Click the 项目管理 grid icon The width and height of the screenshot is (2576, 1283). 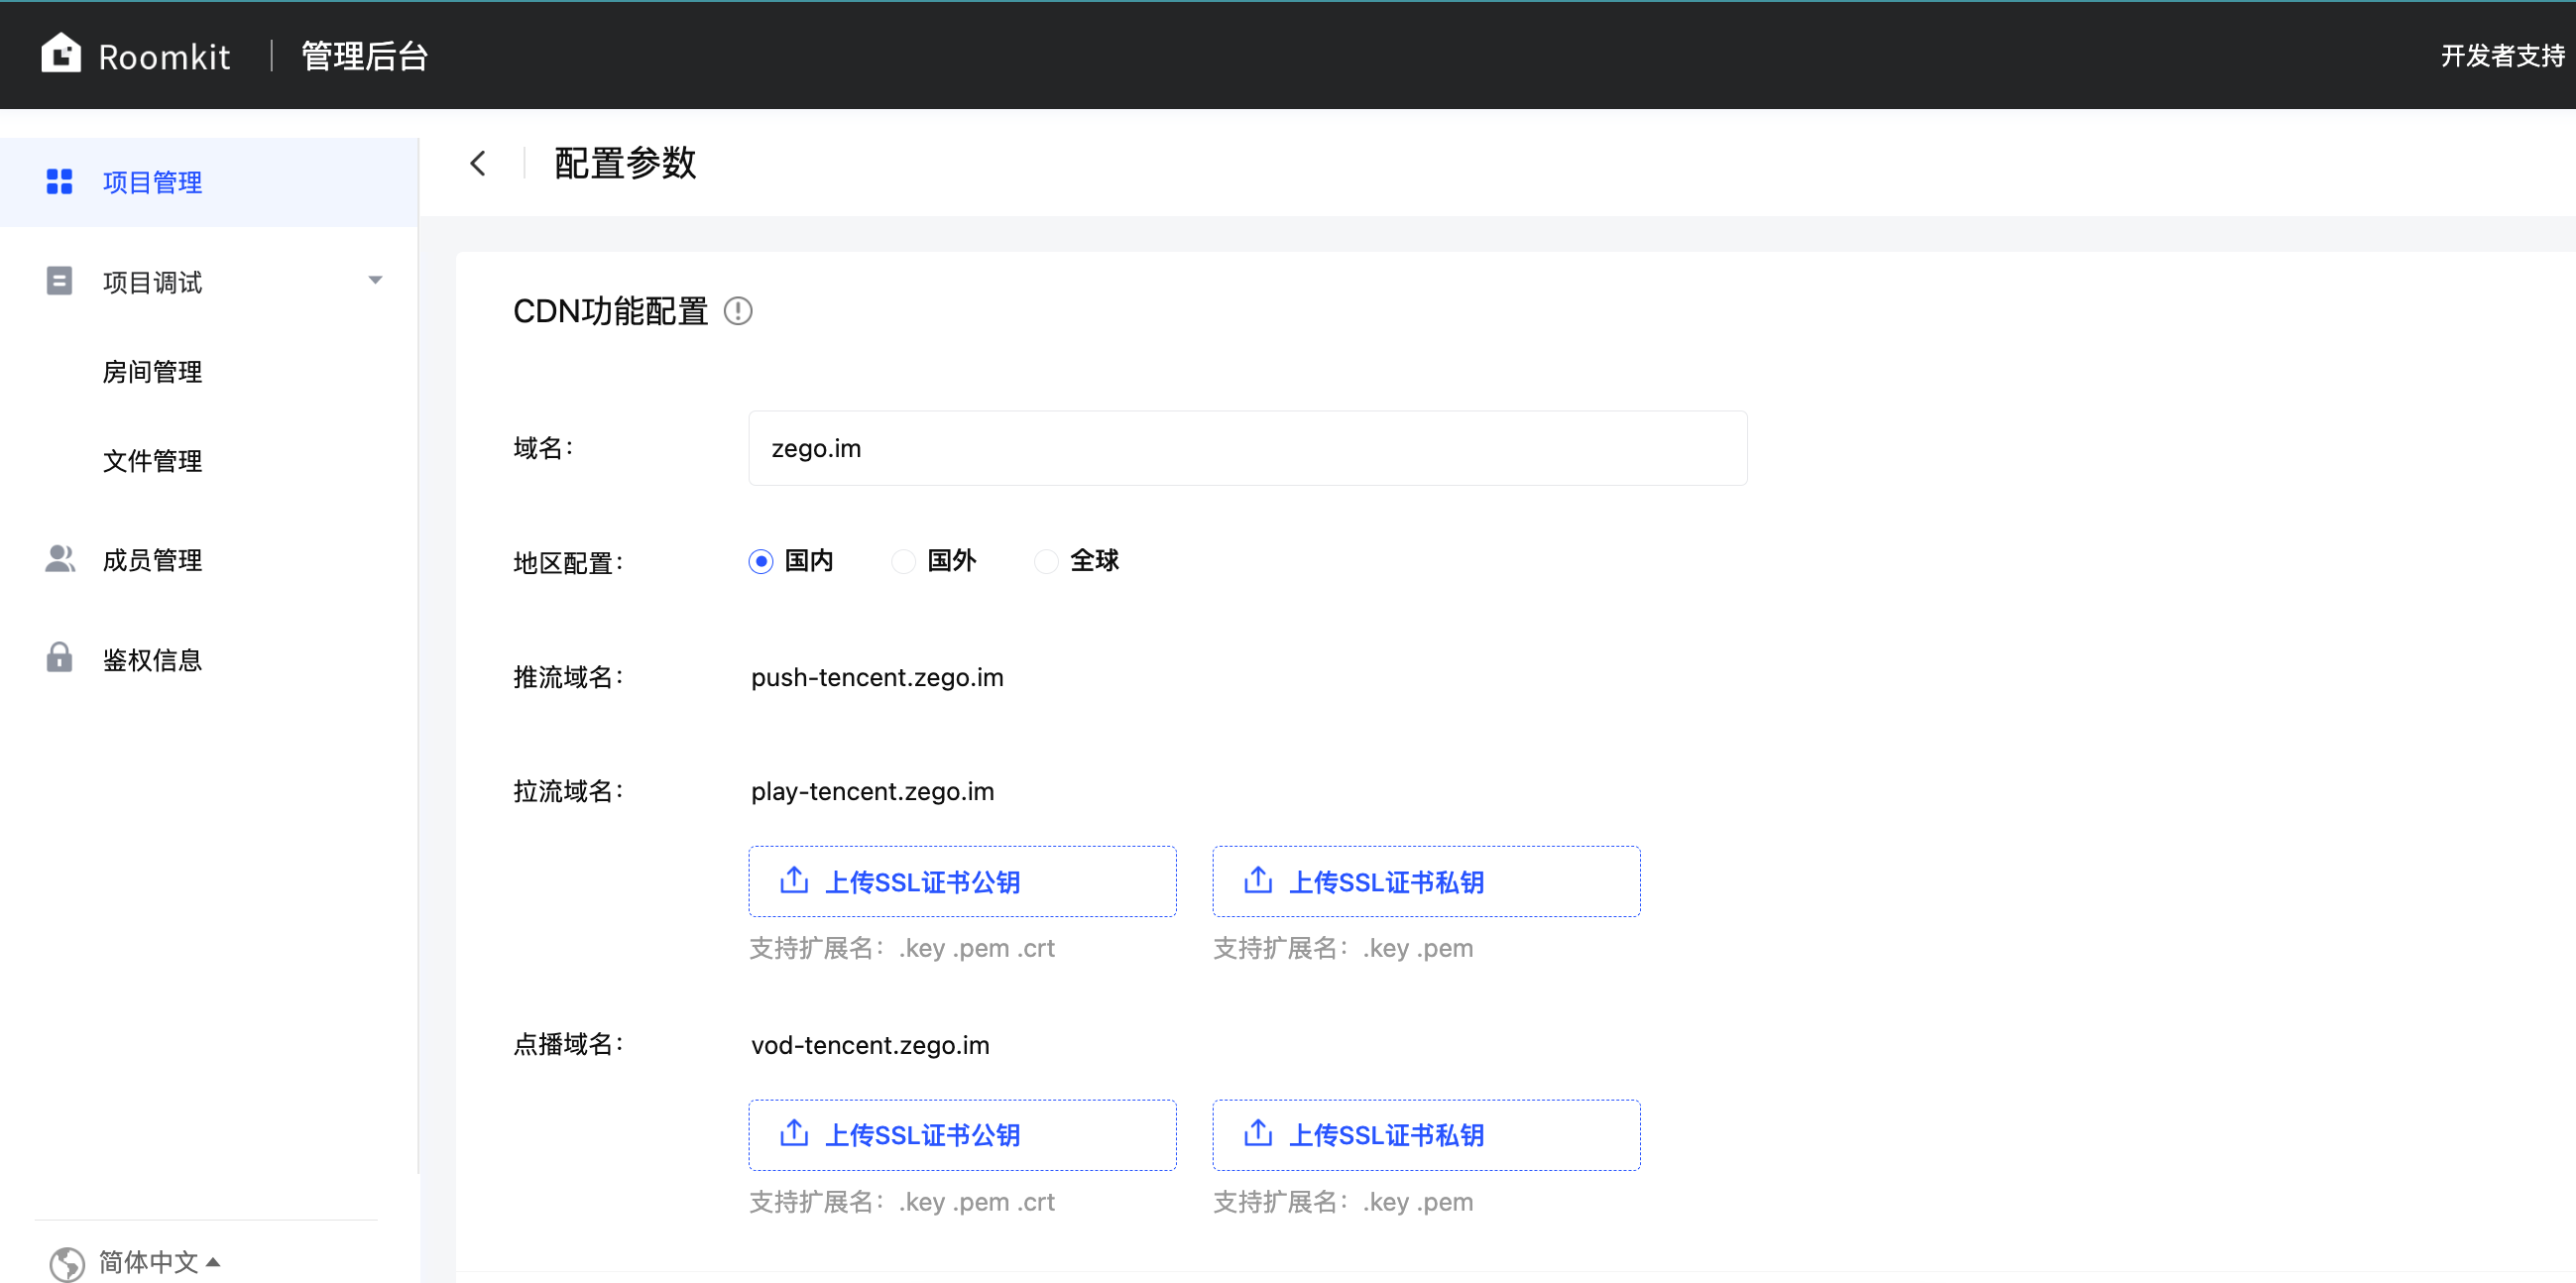[x=60, y=182]
